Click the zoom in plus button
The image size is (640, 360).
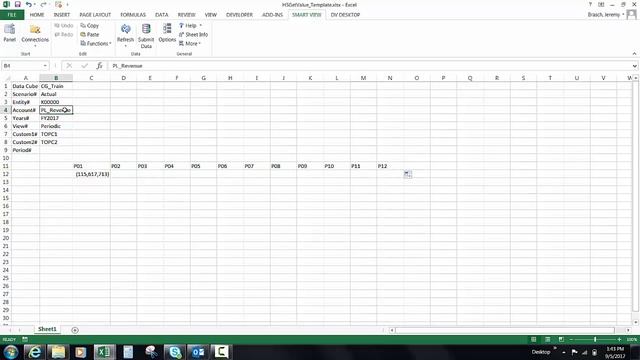pyautogui.click(x=619, y=339)
